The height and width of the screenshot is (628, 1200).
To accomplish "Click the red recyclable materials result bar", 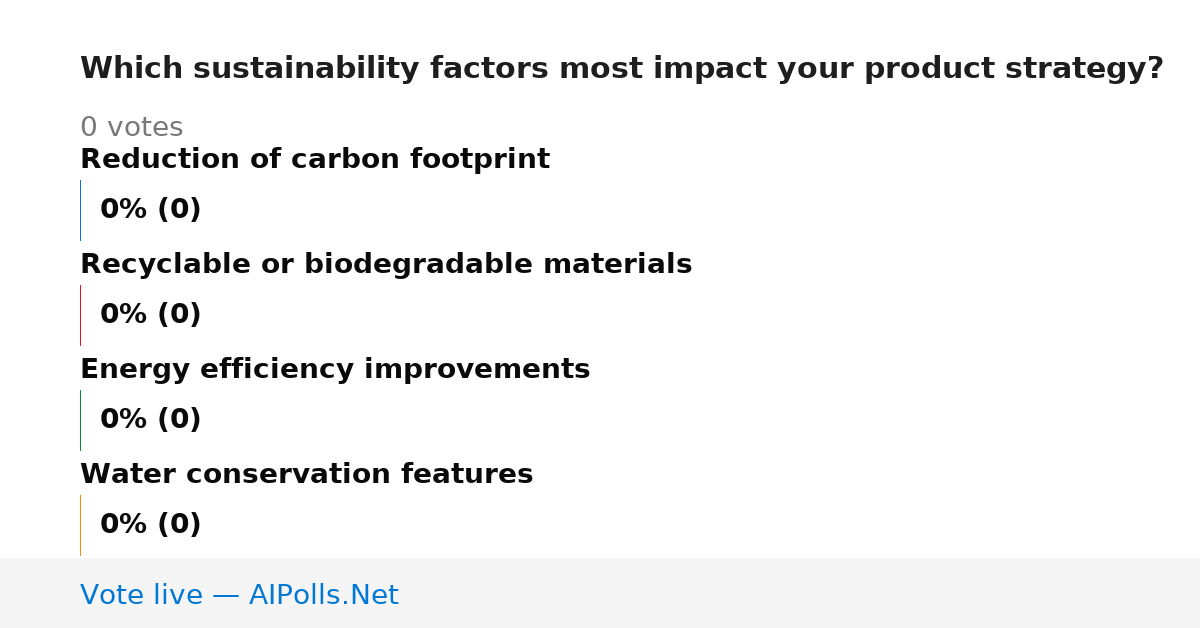I will 80,315.
